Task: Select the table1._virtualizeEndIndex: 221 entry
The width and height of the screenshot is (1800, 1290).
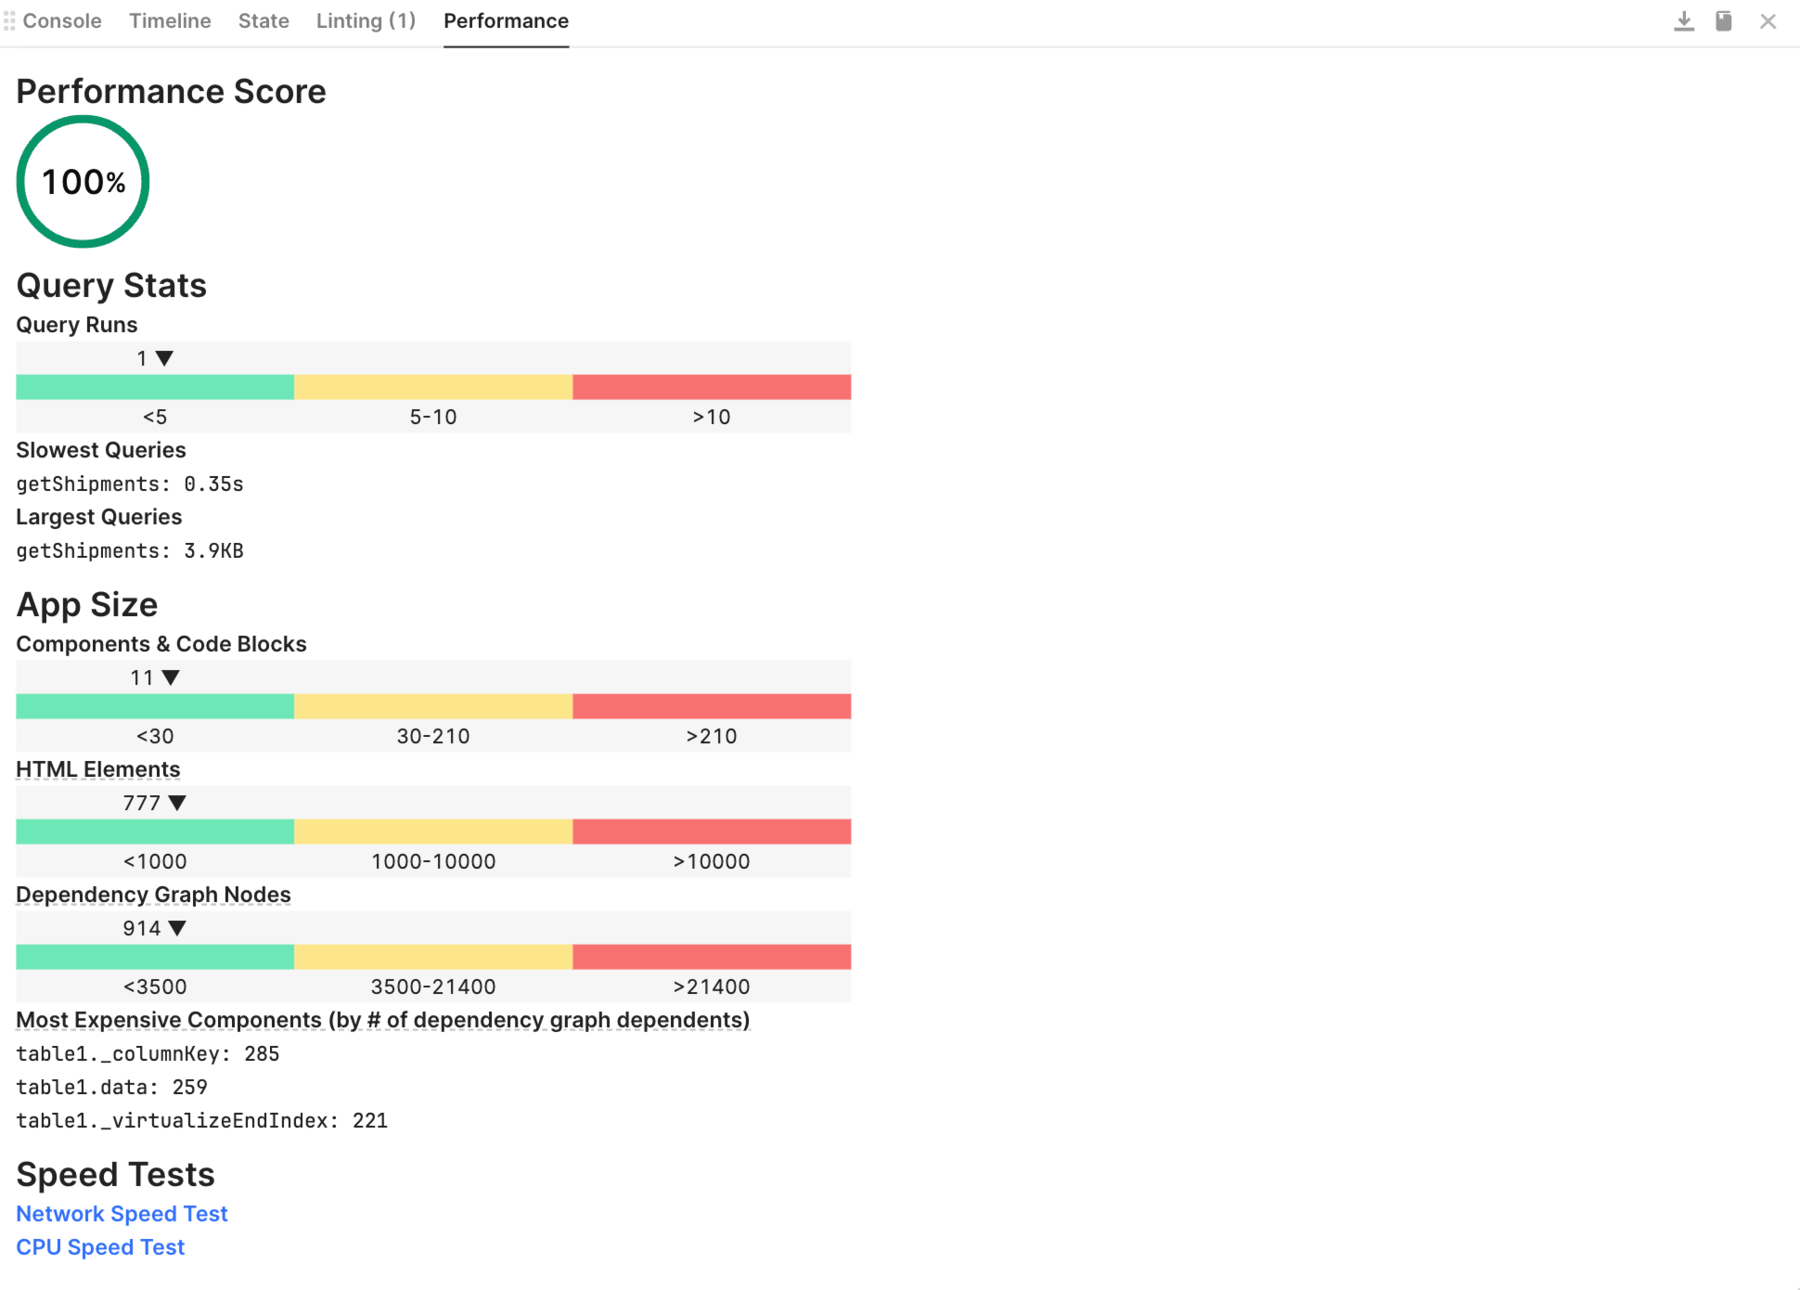Action: click(x=202, y=1121)
